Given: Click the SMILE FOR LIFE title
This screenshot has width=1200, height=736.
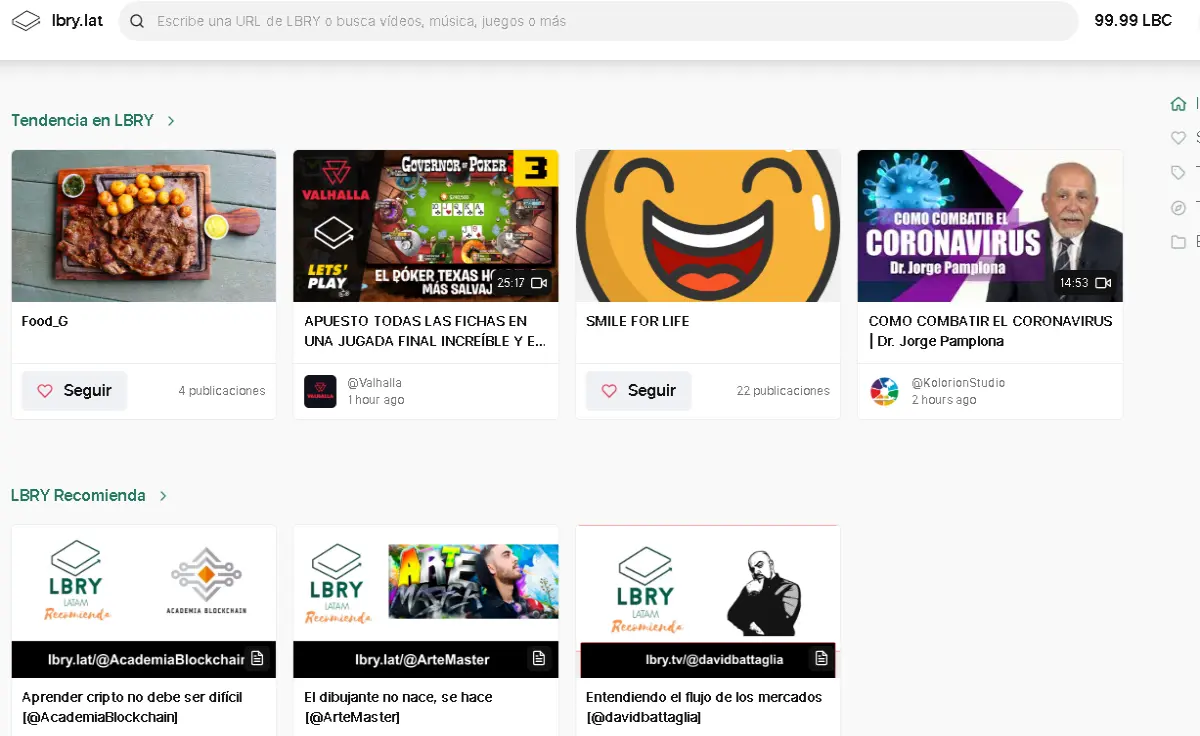Looking at the screenshot, I should click(637, 321).
